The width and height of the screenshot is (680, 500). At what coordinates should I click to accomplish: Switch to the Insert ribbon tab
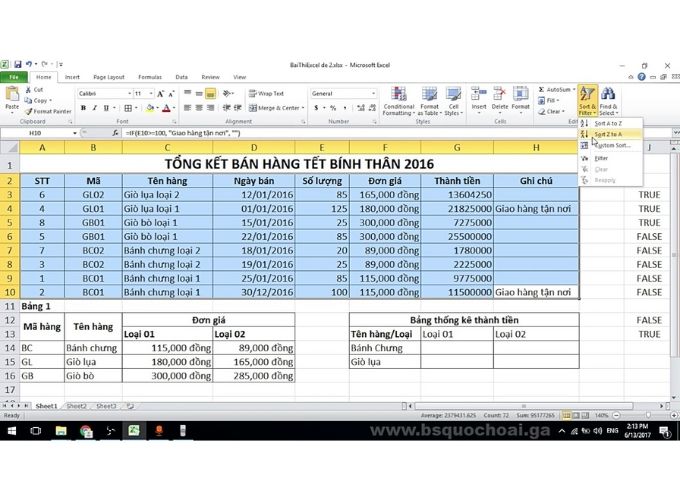click(x=72, y=77)
